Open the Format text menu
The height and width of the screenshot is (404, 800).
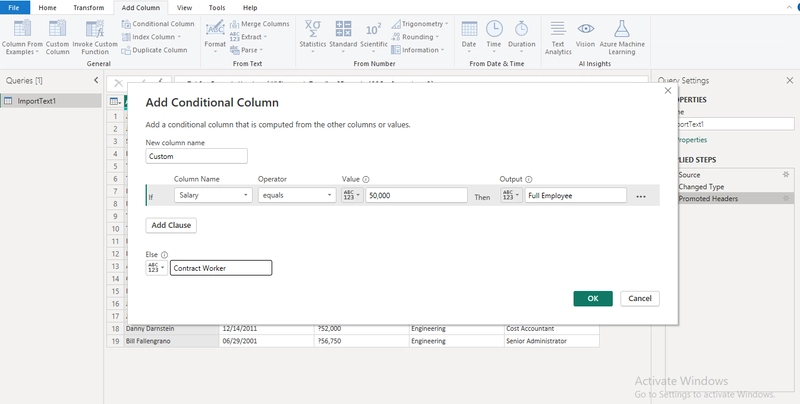[215, 35]
